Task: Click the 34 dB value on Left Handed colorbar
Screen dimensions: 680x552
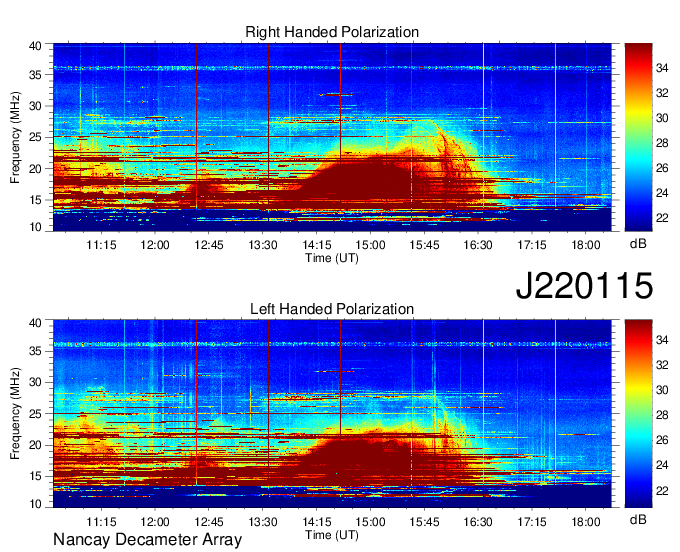Action: 662,340
